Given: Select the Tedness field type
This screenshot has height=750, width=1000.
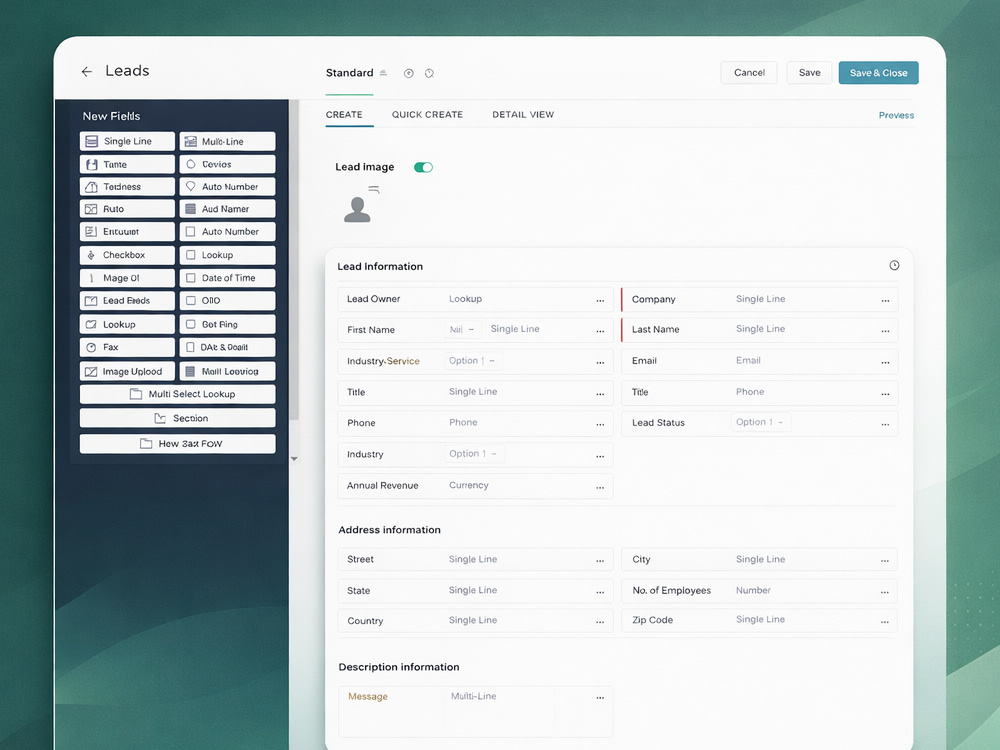Looking at the screenshot, I should [127, 187].
